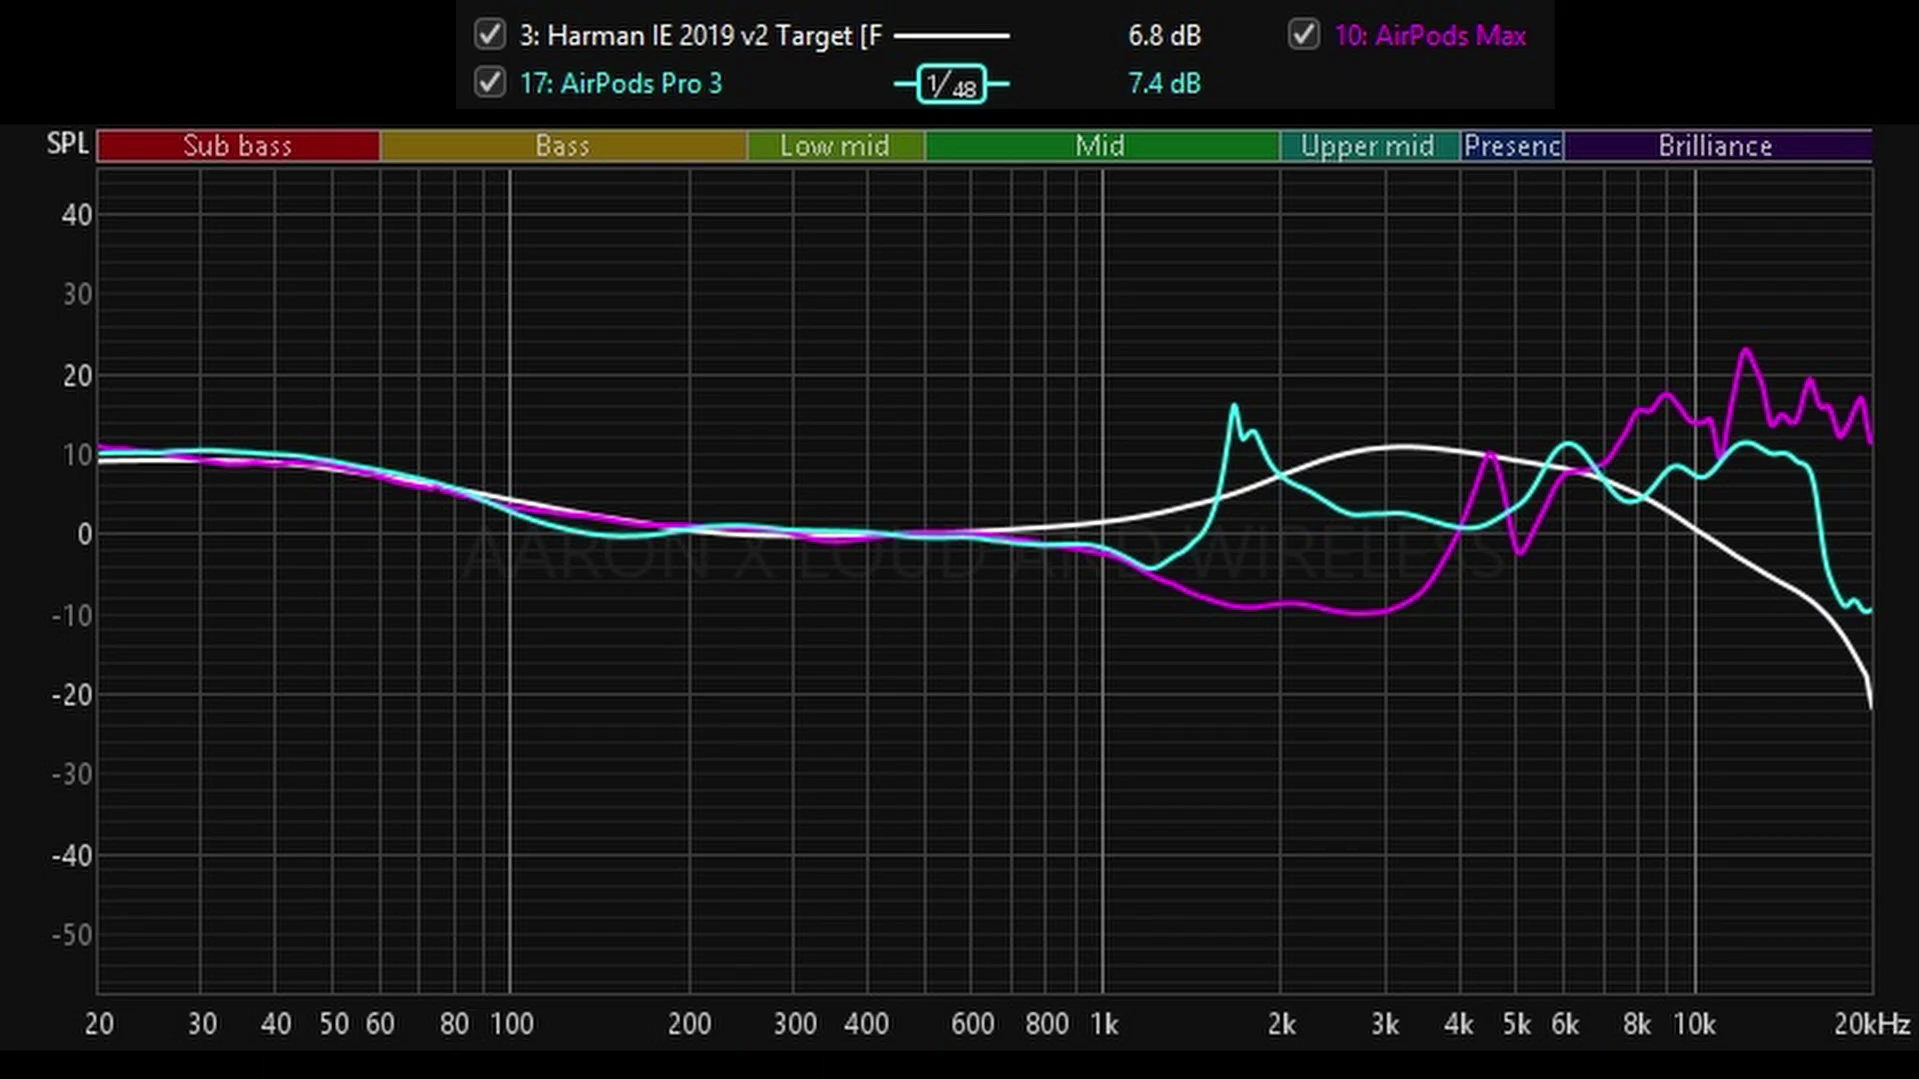Click the 1k frequency axis label
This screenshot has height=1079, width=1919.
pos(1104,1024)
